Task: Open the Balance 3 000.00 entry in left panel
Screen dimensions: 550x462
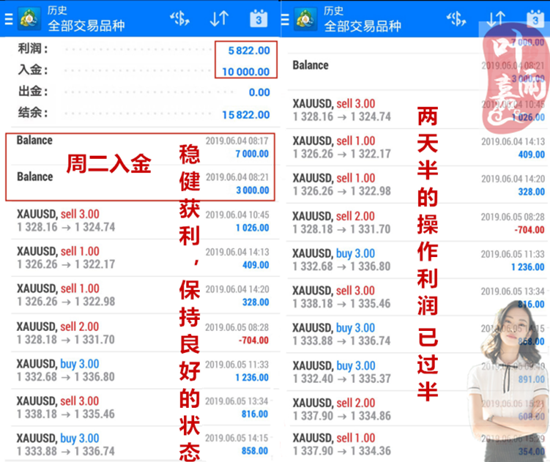Action: (x=143, y=183)
